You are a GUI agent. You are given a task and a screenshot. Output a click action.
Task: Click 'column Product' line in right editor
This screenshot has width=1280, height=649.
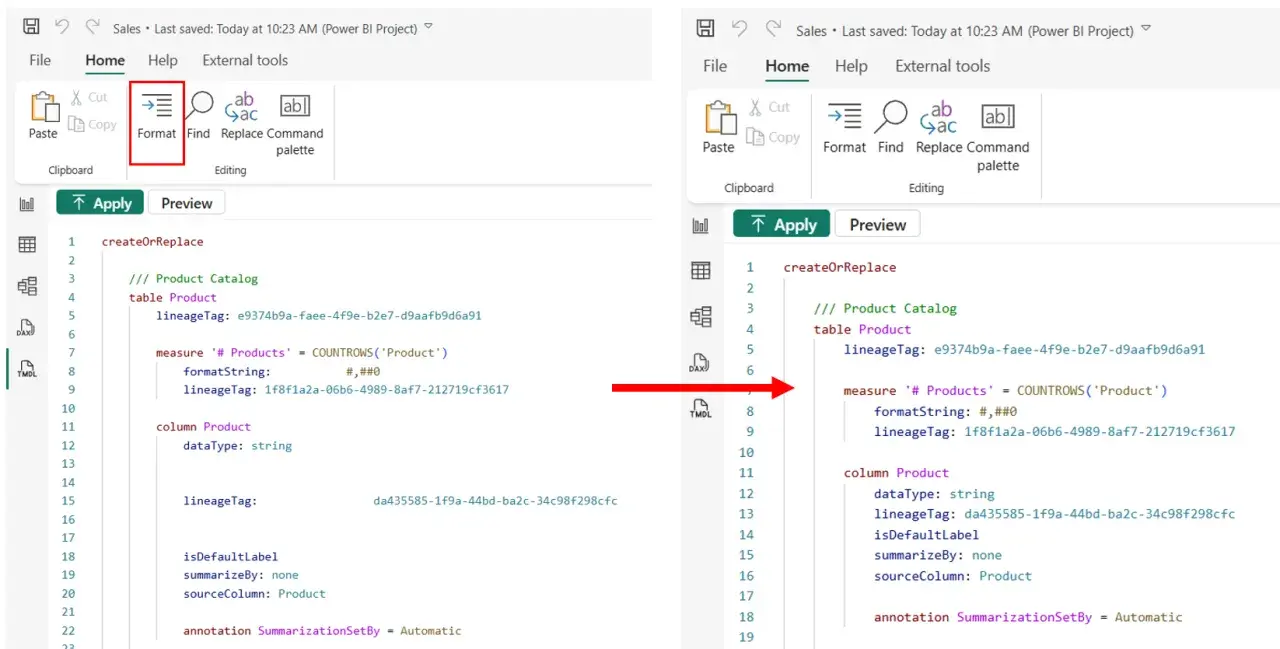[896, 472]
